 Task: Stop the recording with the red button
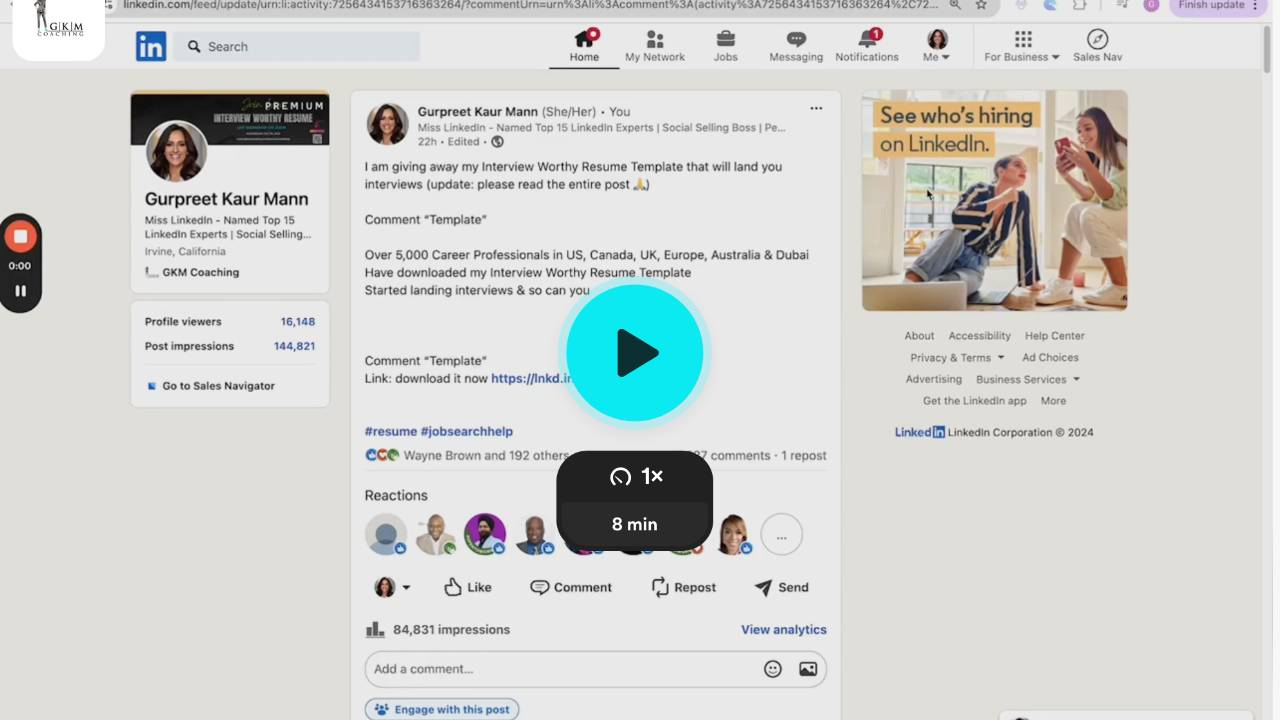pyautogui.click(x=20, y=237)
